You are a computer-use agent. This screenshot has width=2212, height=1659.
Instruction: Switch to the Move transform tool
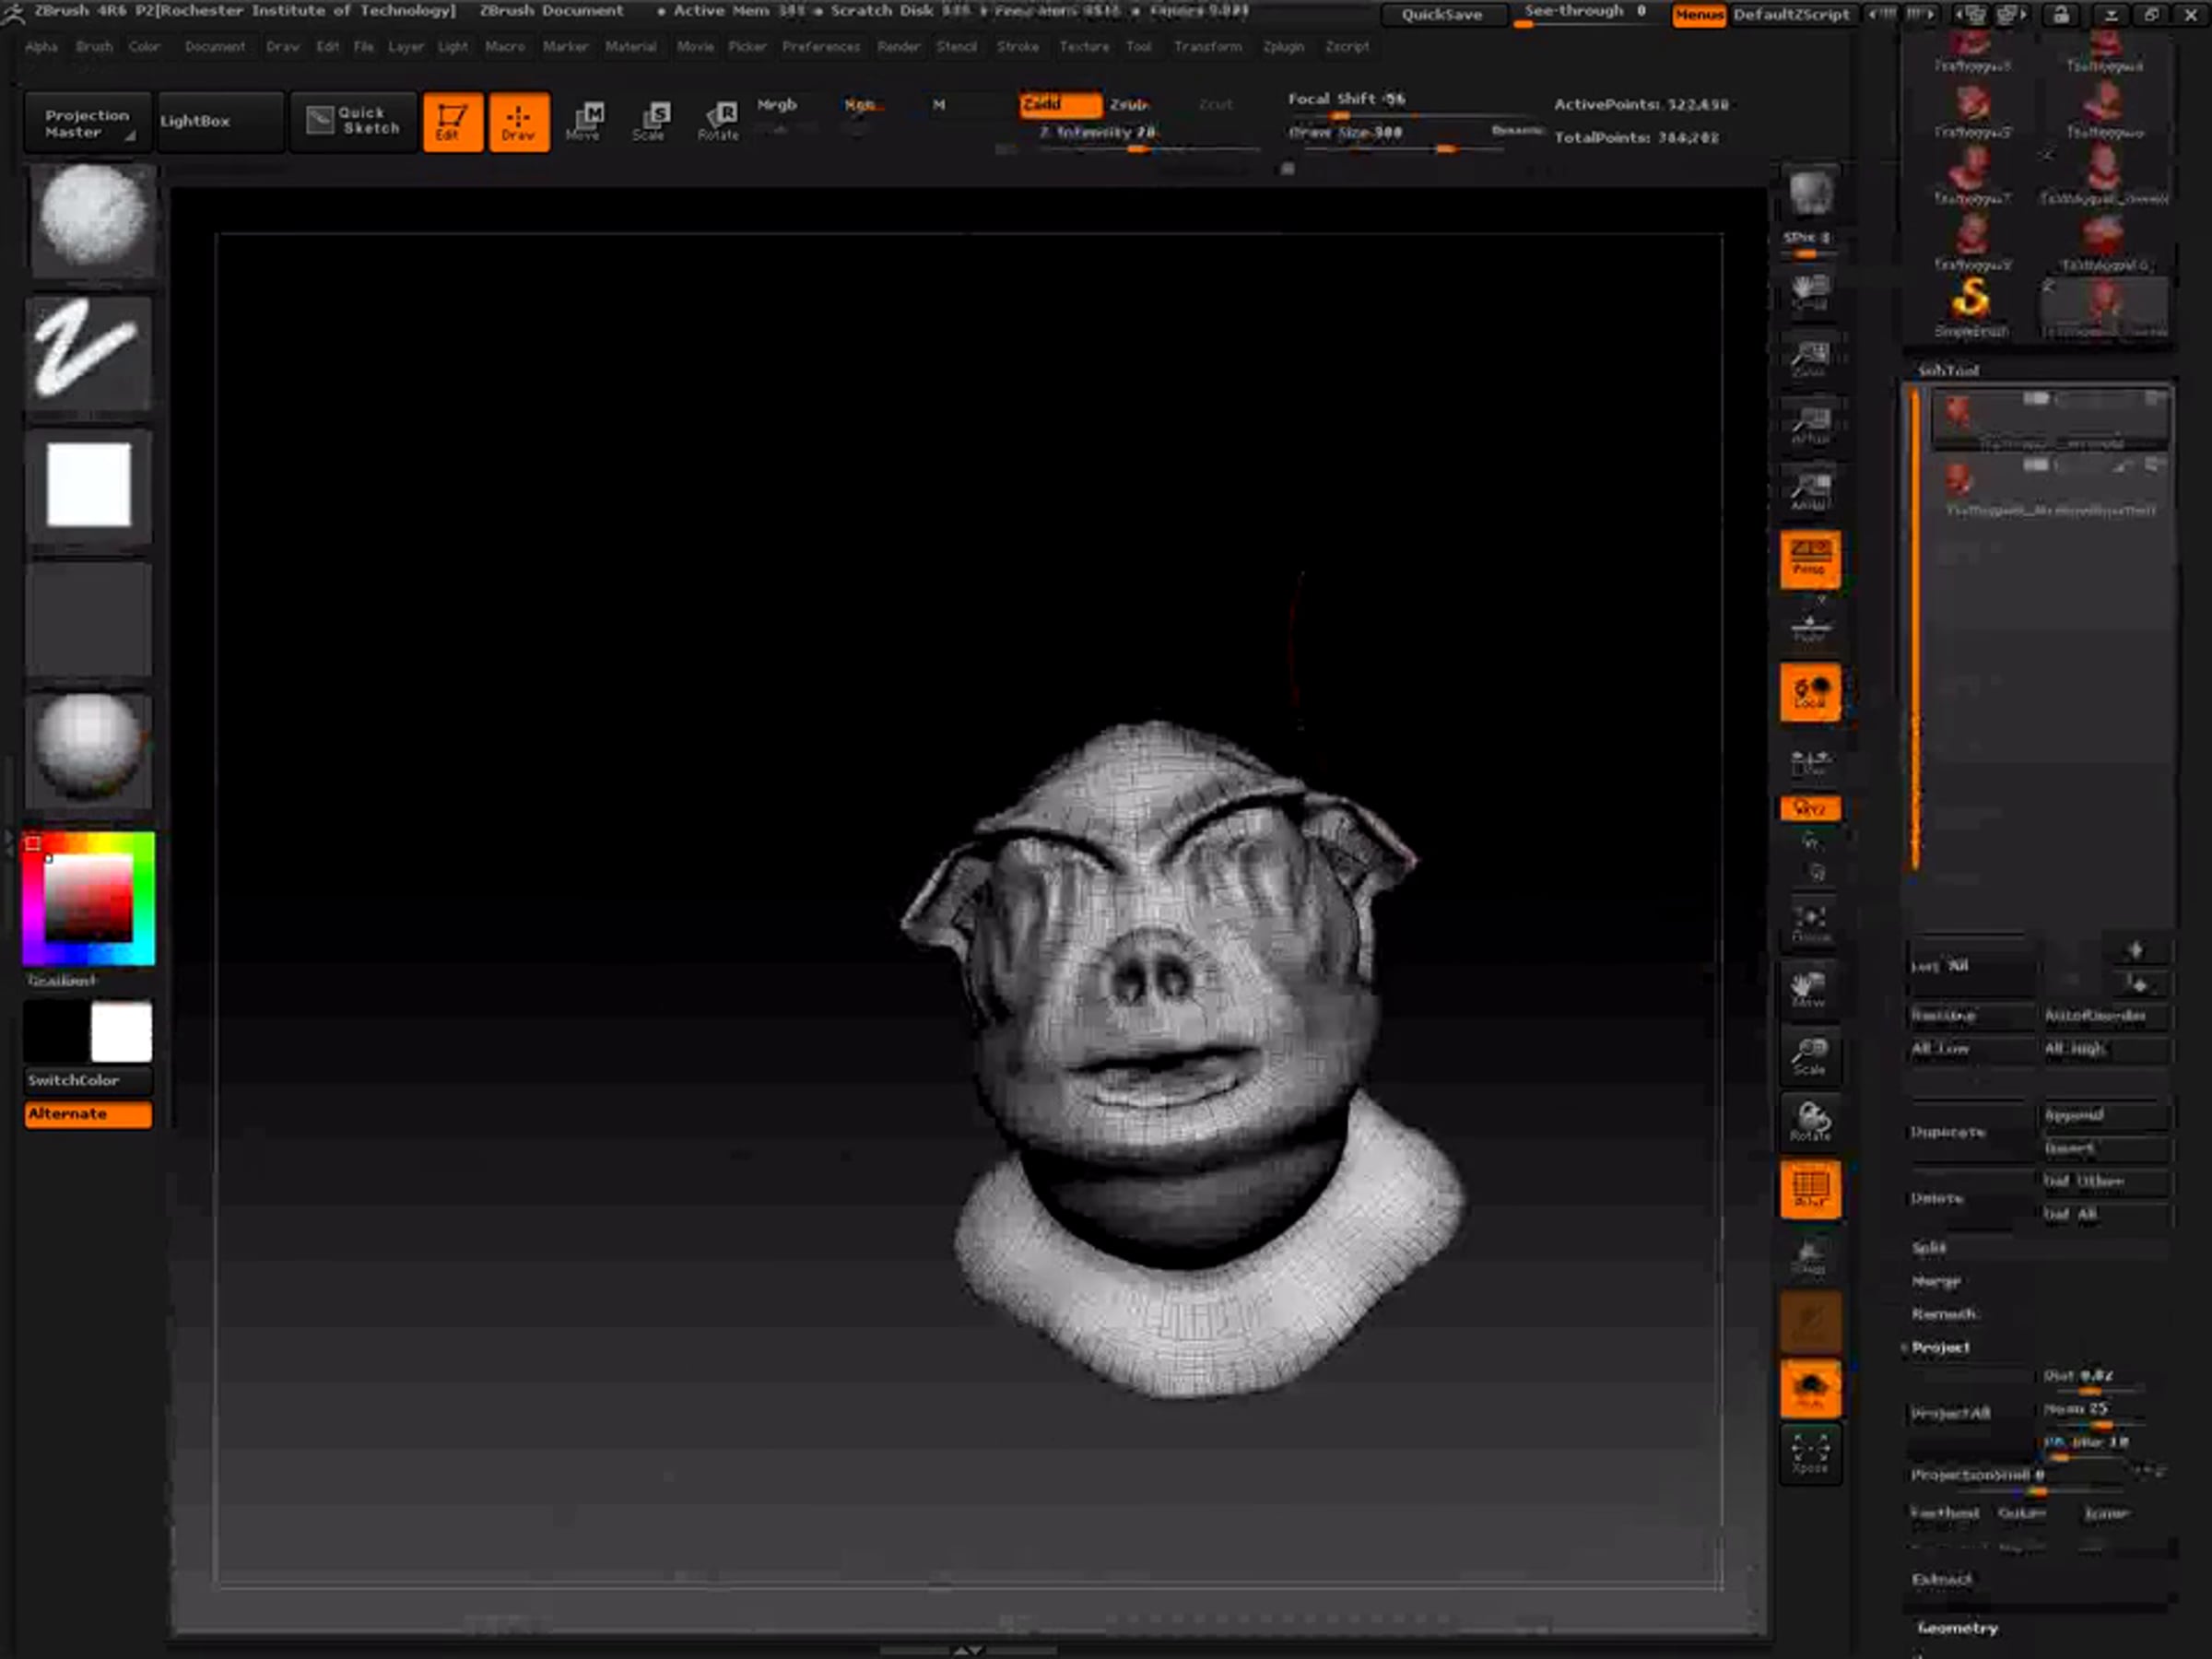click(585, 122)
